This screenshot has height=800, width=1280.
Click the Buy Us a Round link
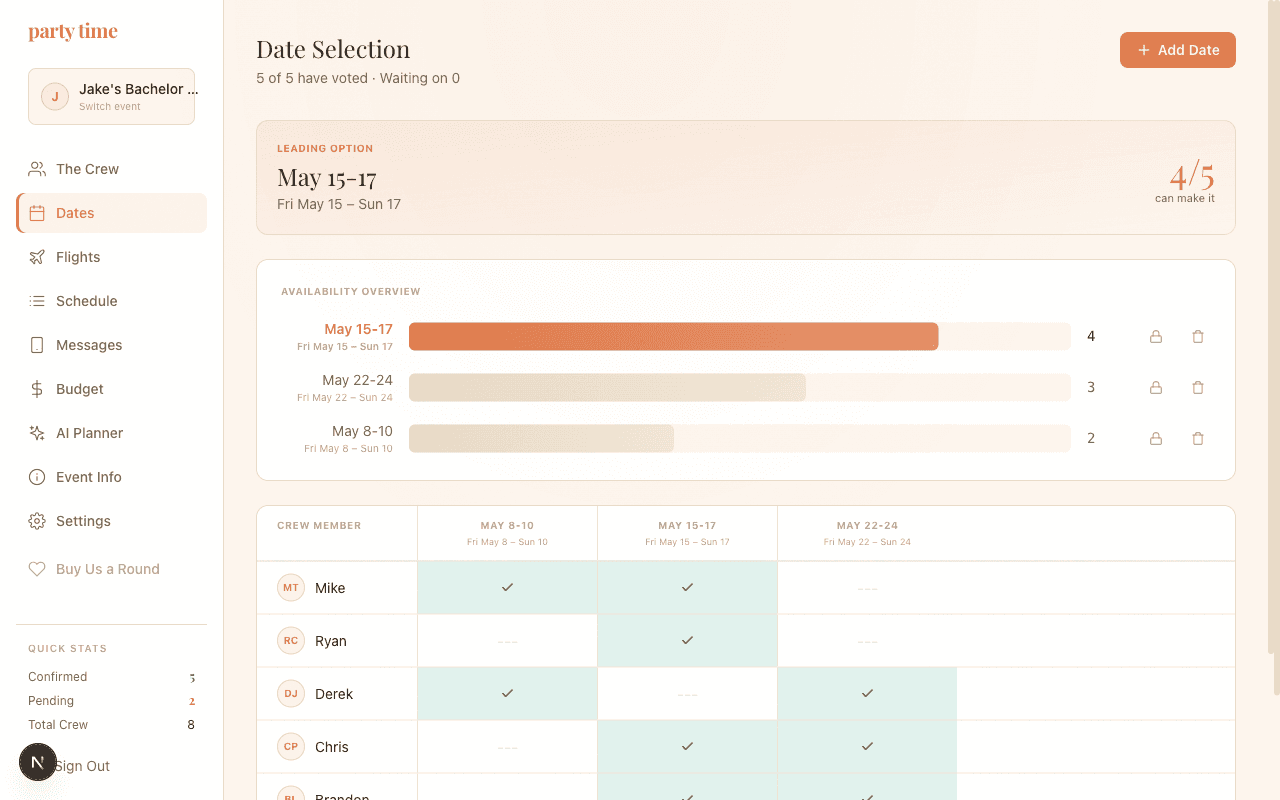[x=107, y=569]
